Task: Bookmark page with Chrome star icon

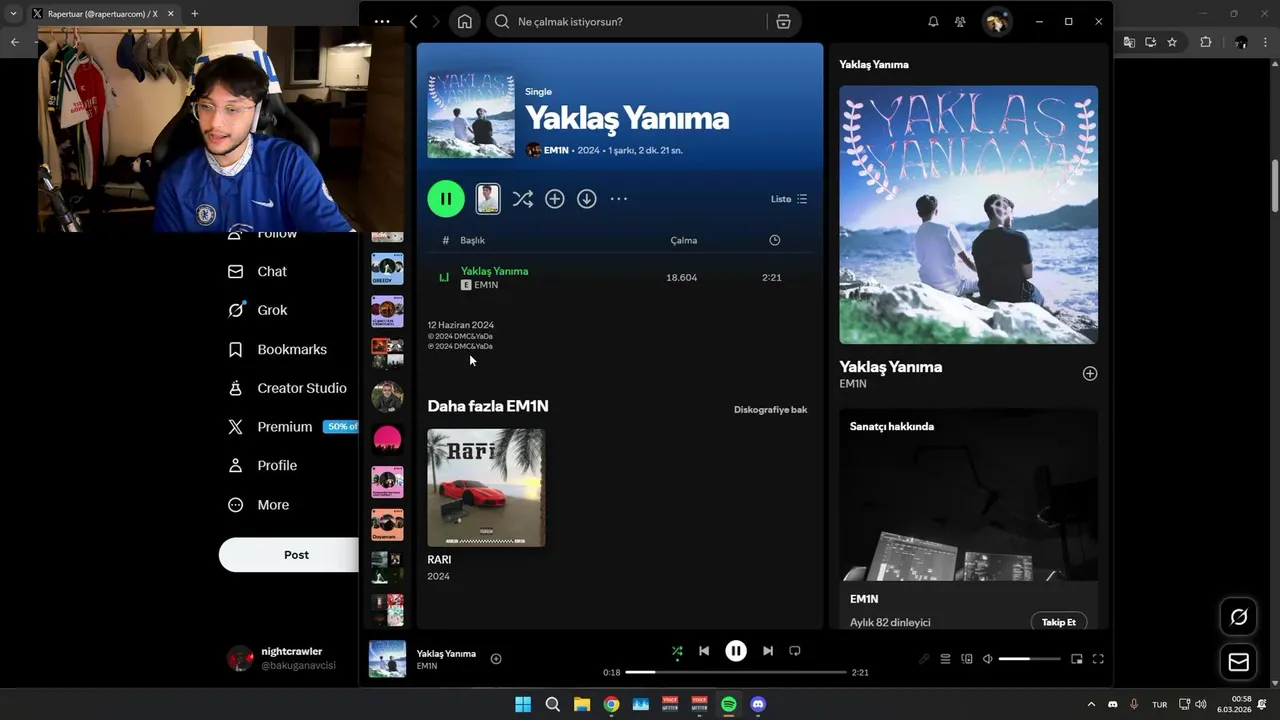Action: click(1172, 42)
